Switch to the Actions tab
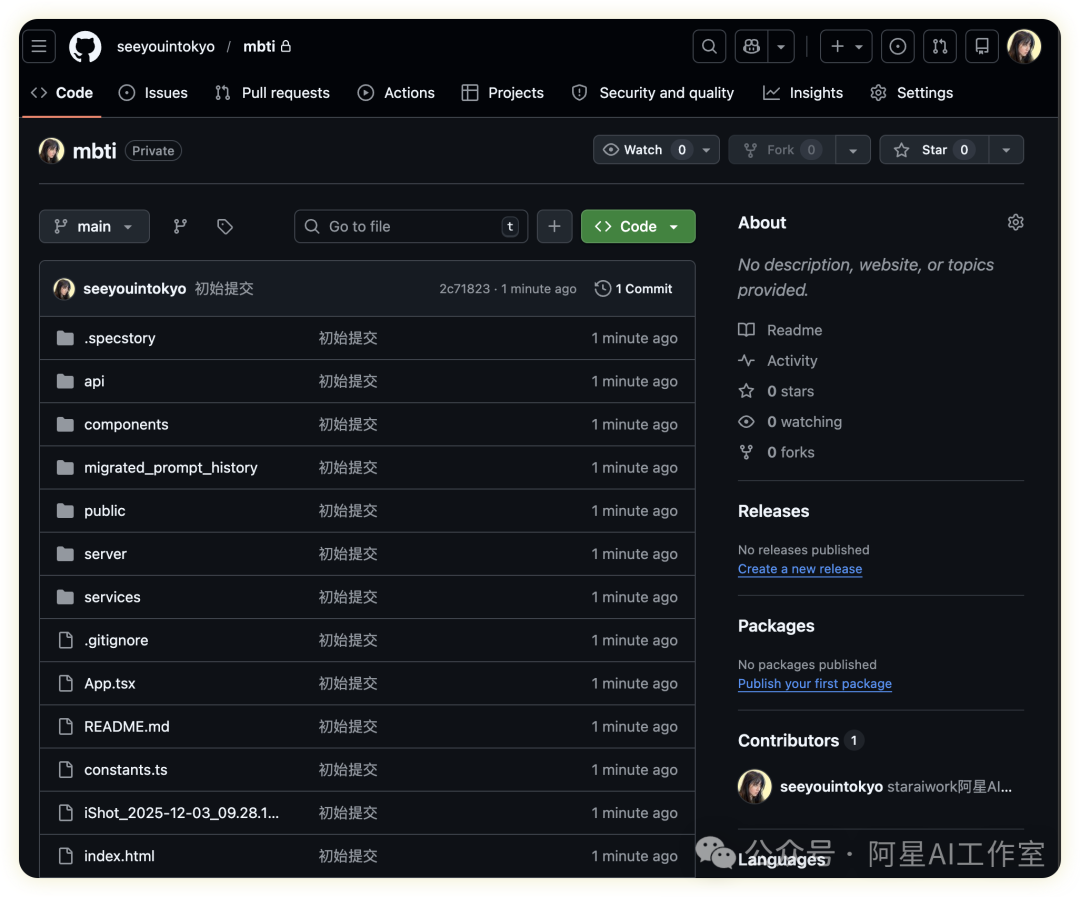 [x=396, y=93]
